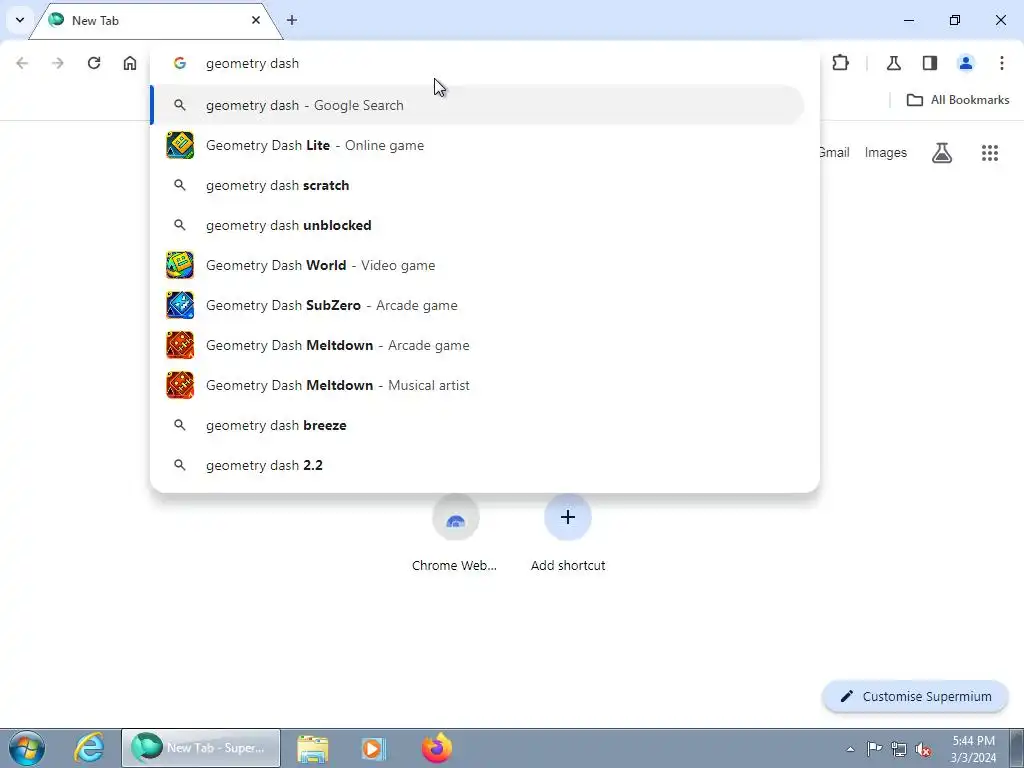Click inside the geometry dash address field
This screenshot has height=768, width=1024.
tap(485, 63)
